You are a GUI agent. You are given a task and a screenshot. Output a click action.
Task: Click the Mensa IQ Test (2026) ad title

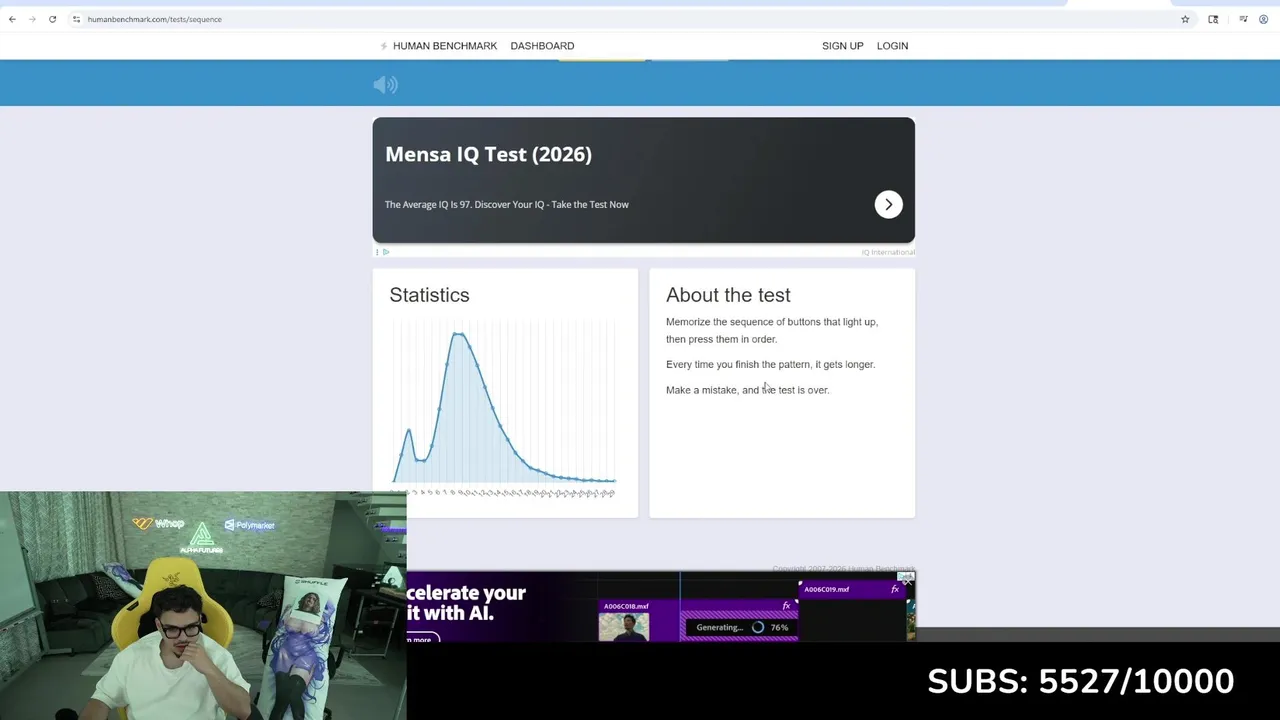(488, 154)
